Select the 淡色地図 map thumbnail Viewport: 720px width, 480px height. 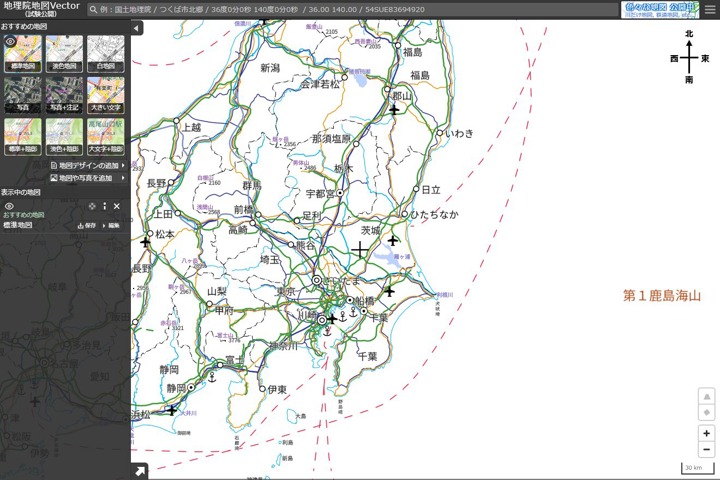[64, 53]
